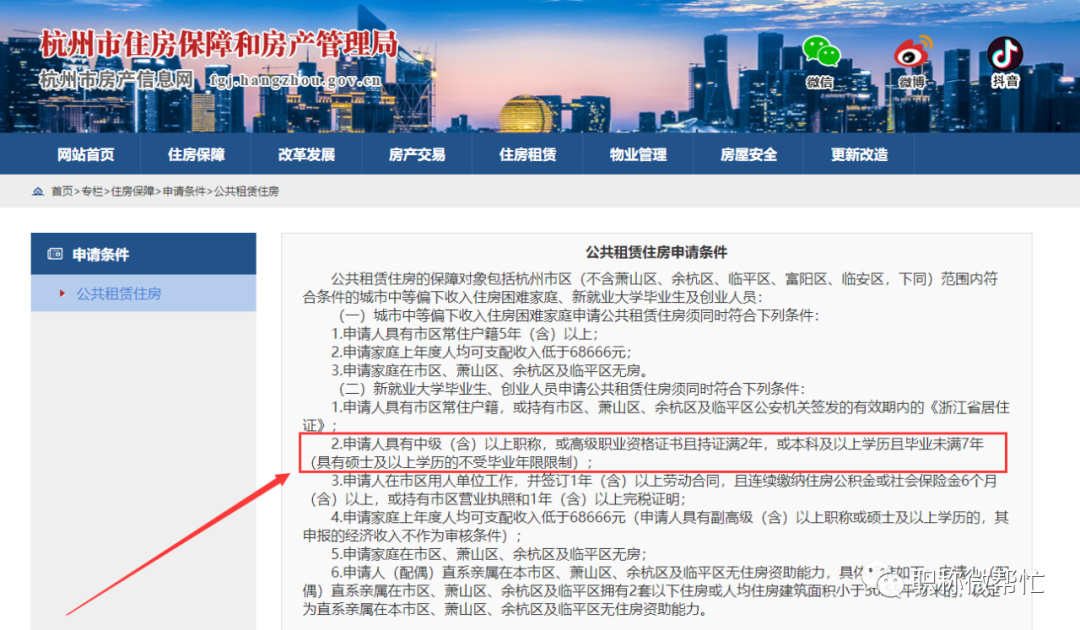1080x630 pixels.
Task: Click line 5.申请家庭在市区、萧山区、余杭区及临平区无房;
Action: click(490, 554)
